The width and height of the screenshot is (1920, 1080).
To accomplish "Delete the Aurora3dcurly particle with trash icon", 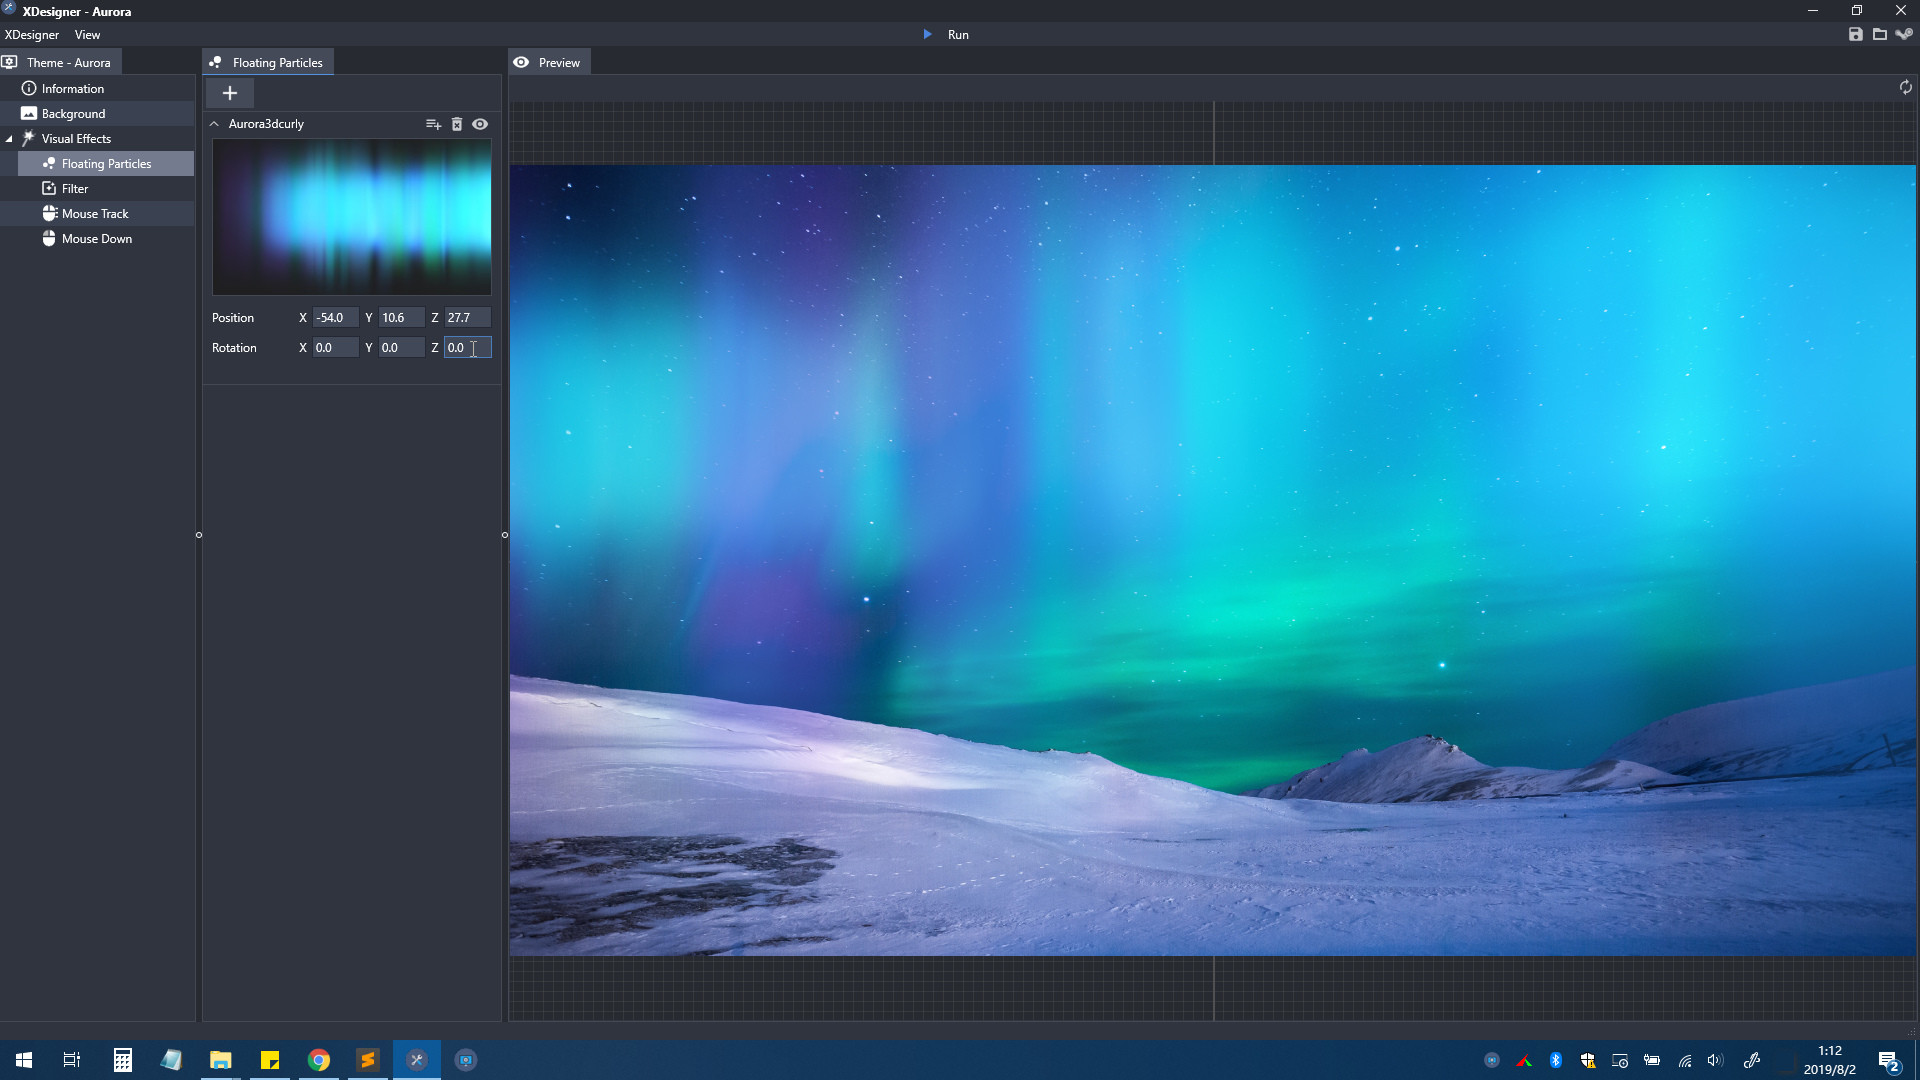I will coord(457,124).
